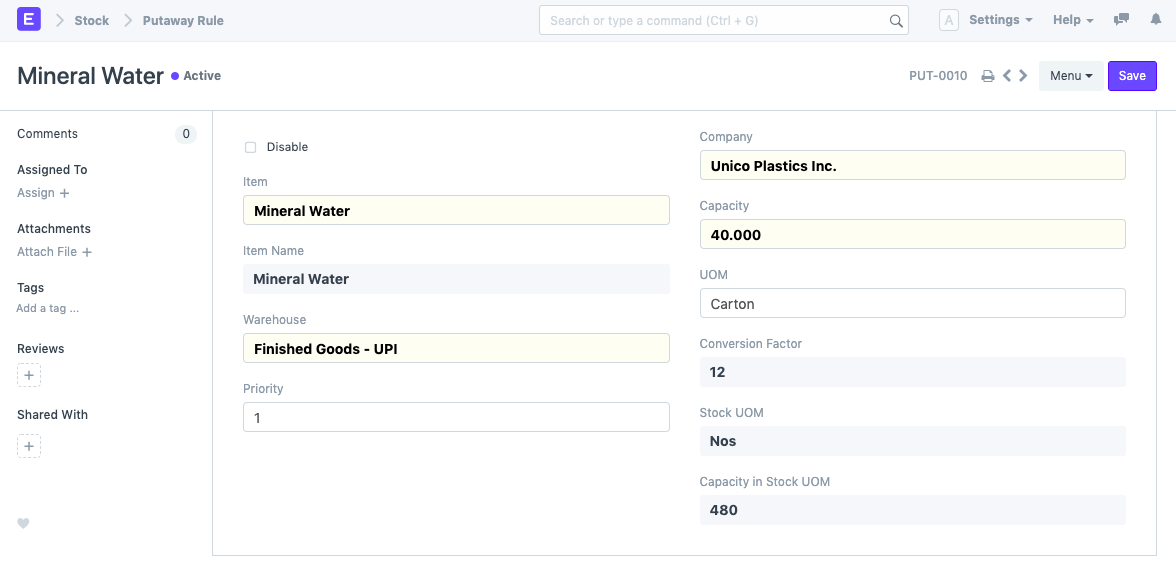Navigate to Putaway Rule breadcrumb
The image size is (1176, 576).
tap(183, 20)
